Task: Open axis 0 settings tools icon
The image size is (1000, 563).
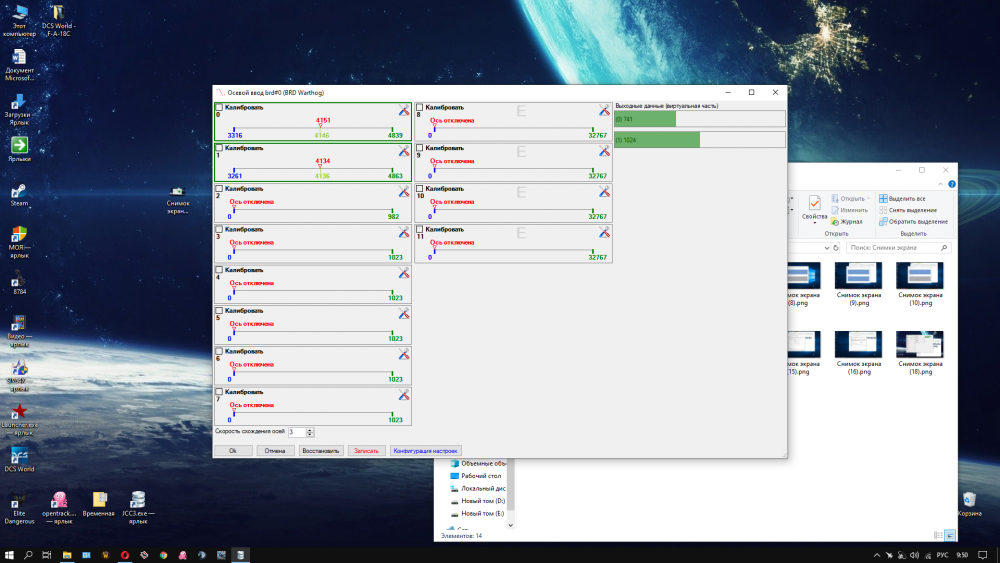Action: click(404, 110)
